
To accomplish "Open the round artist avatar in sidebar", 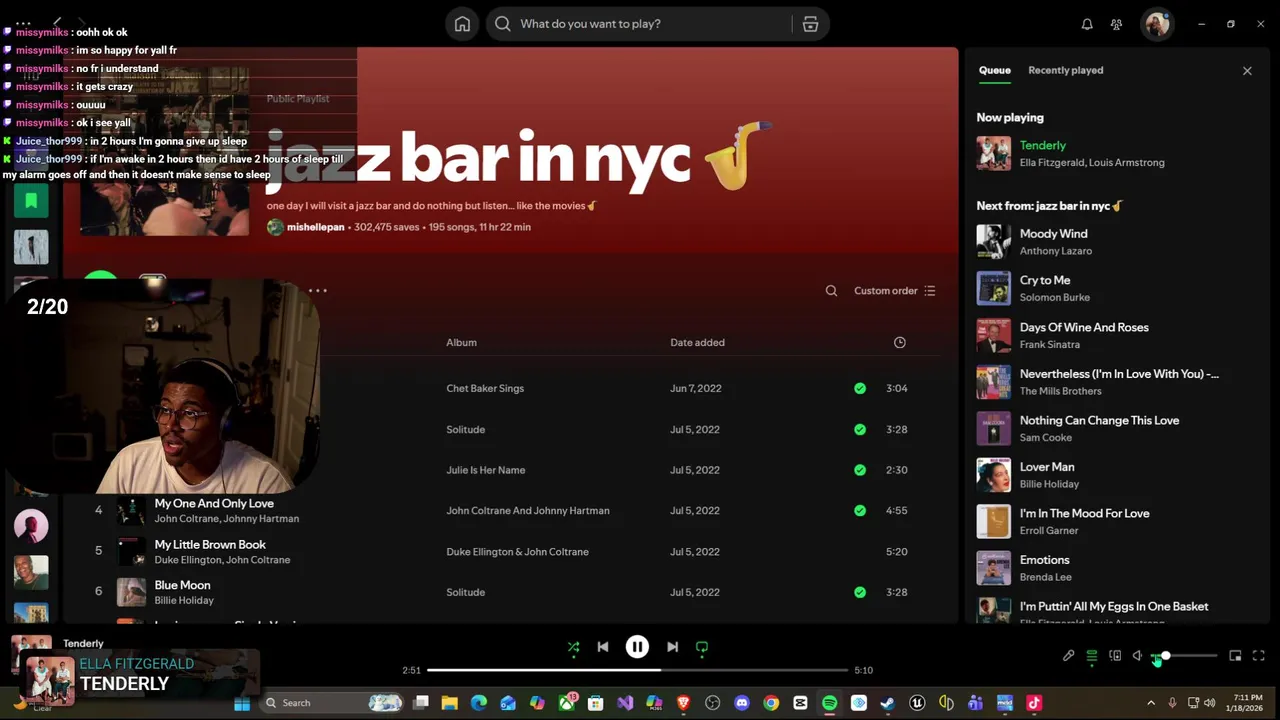I will point(31,526).
